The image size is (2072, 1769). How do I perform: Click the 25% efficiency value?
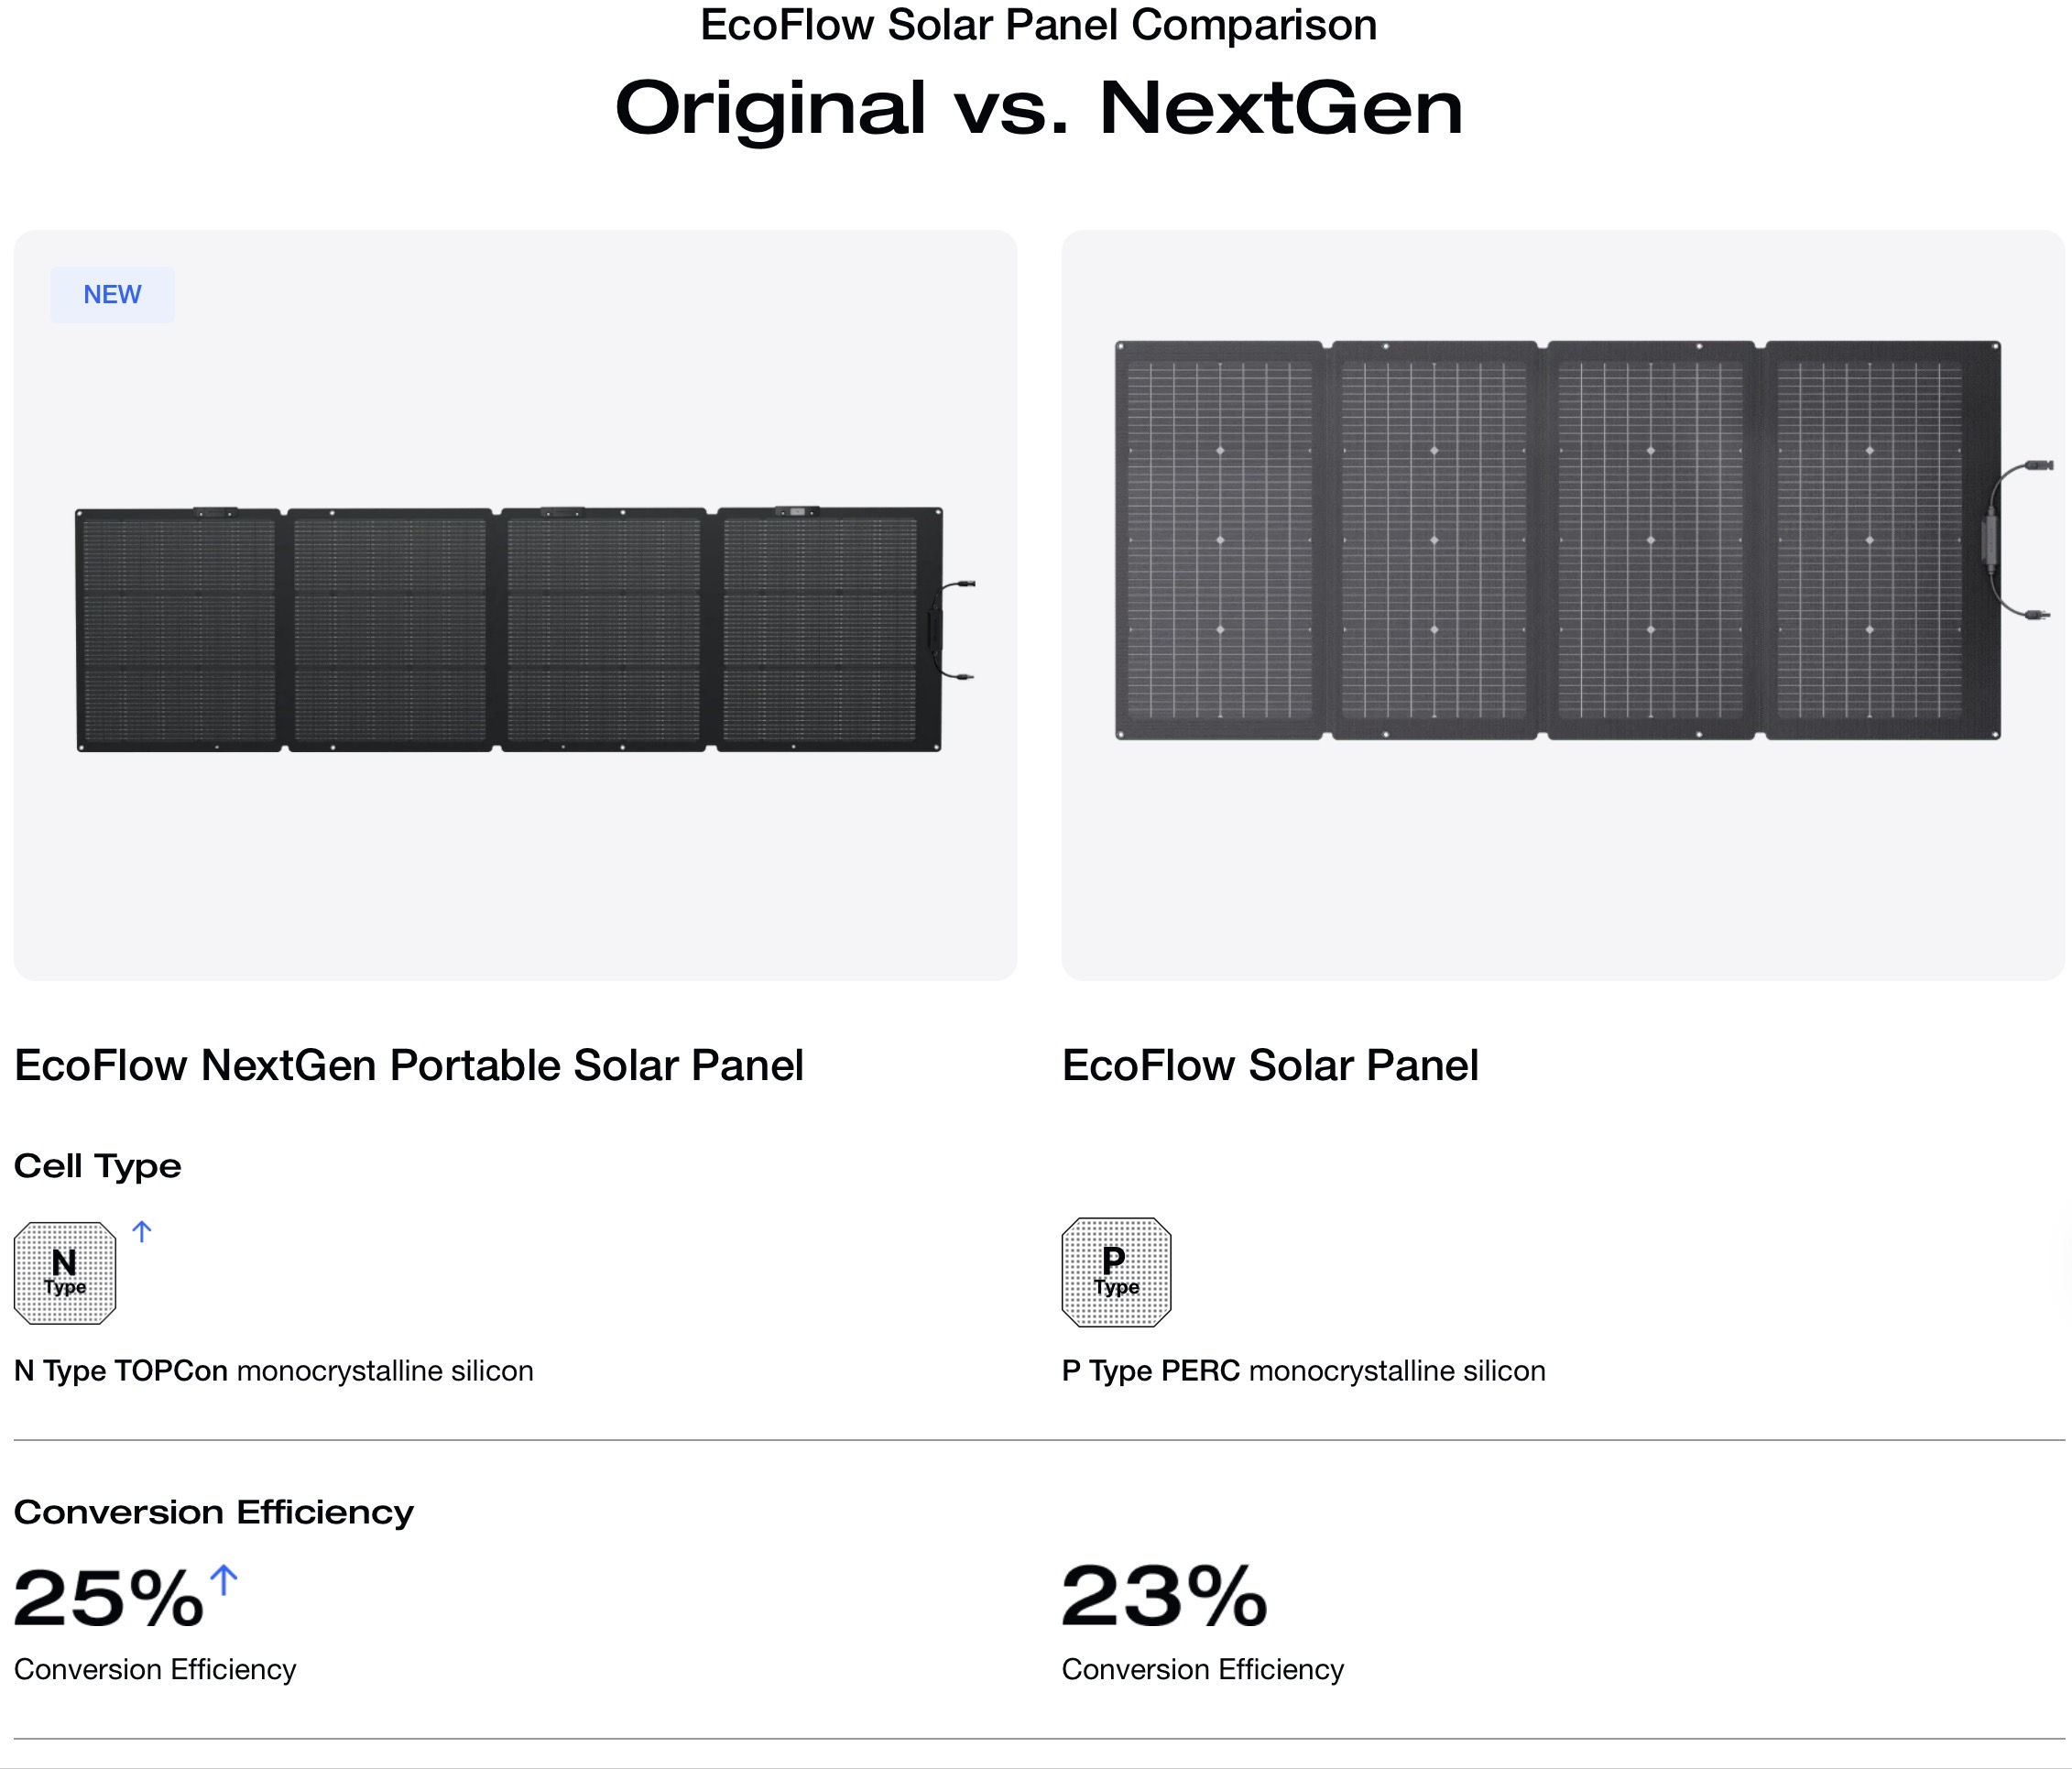tap(108, 1598)
